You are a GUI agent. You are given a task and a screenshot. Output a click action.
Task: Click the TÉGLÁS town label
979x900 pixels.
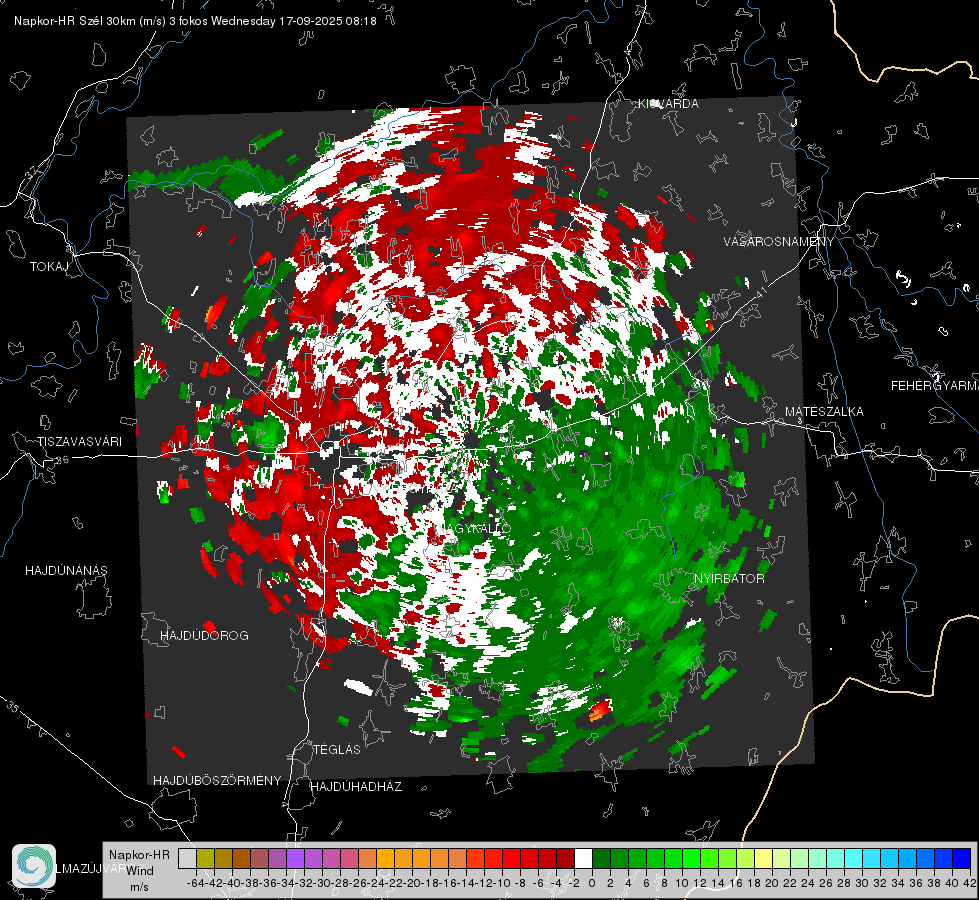pyautogui.click(x=337, y=750)
